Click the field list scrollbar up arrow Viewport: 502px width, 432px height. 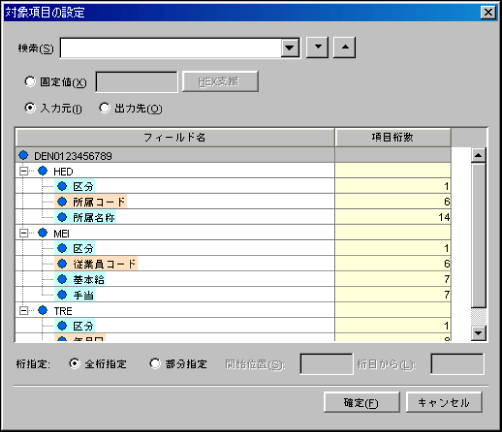click(x=478, y=155)
